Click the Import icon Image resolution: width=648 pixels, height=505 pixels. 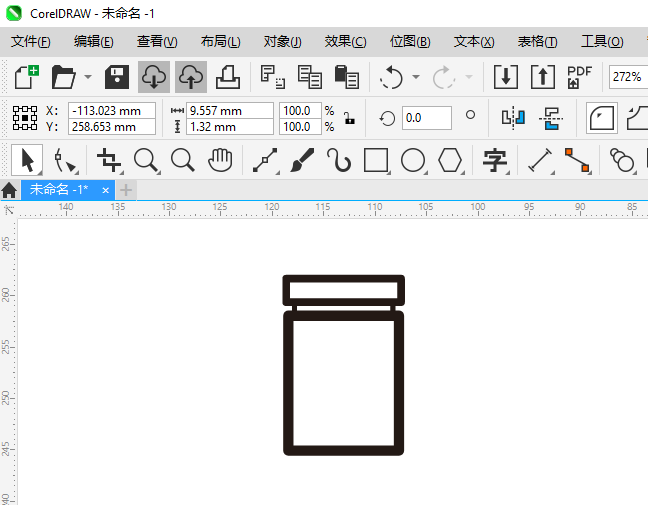[x=506, y=77]
